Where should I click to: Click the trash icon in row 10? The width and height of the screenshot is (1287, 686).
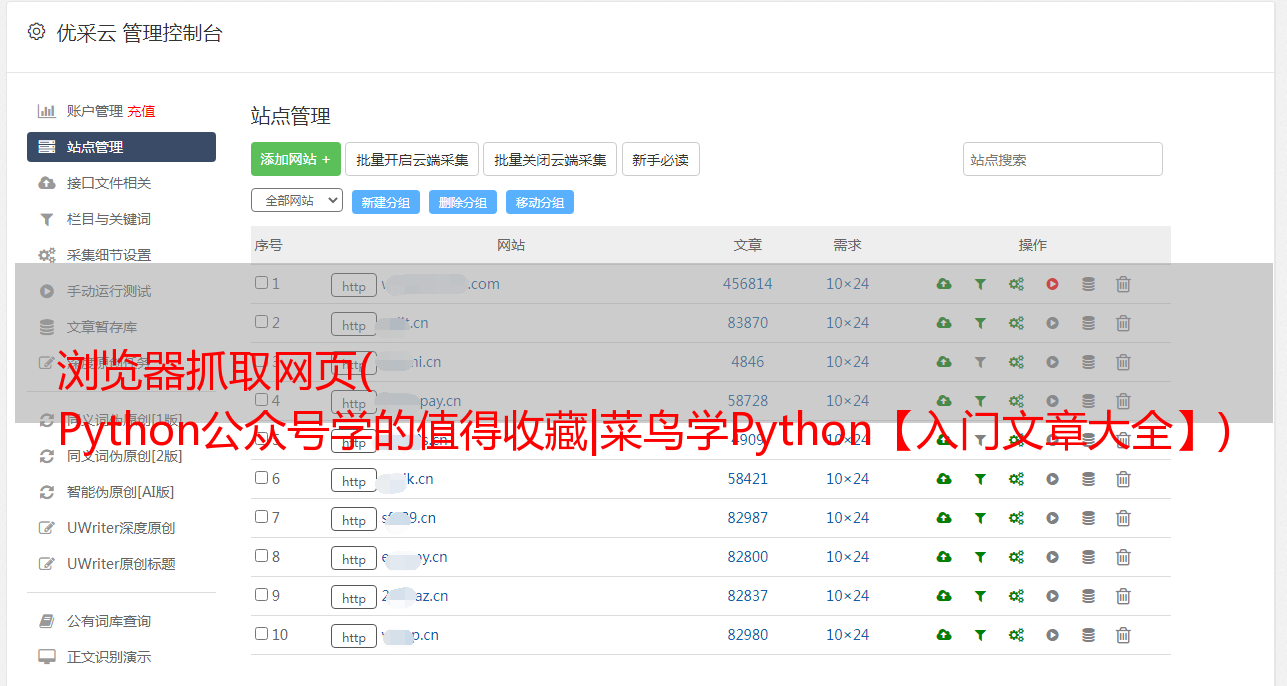point(1123,635)
